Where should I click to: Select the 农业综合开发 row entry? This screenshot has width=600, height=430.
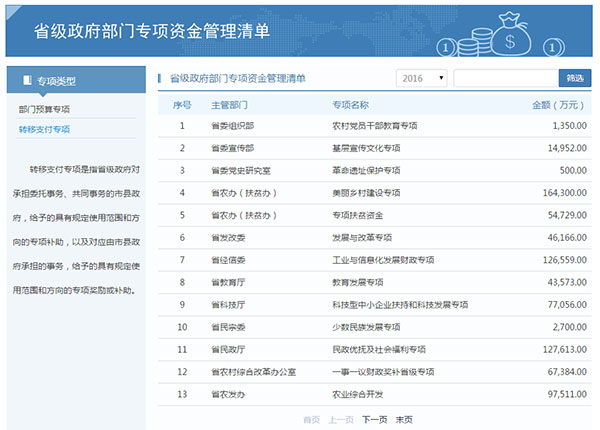pyautogui.click(x=358, y=393)
